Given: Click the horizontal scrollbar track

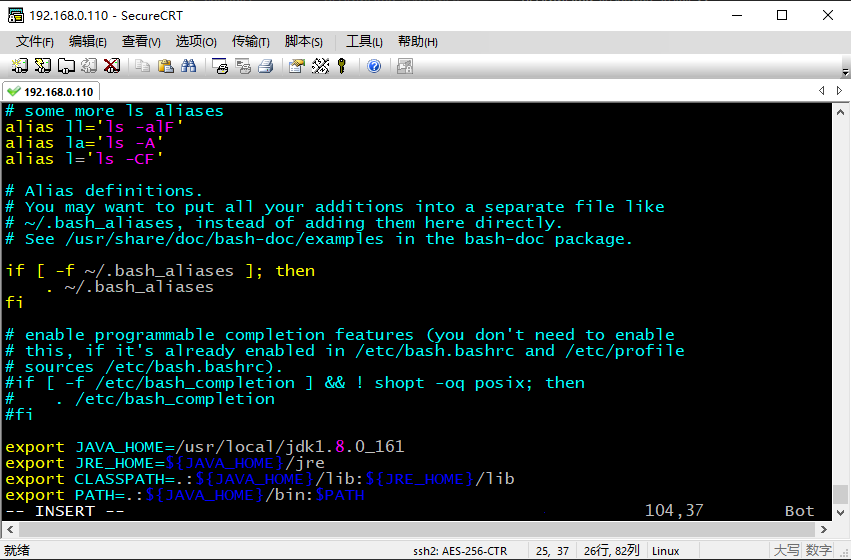Looking at the screenshot, I should [x=417, y=529].
